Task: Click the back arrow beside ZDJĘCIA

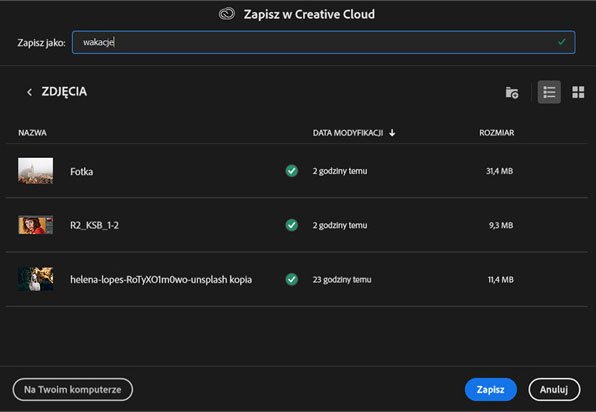Action: pyautogui.click(x=29, y=92)
